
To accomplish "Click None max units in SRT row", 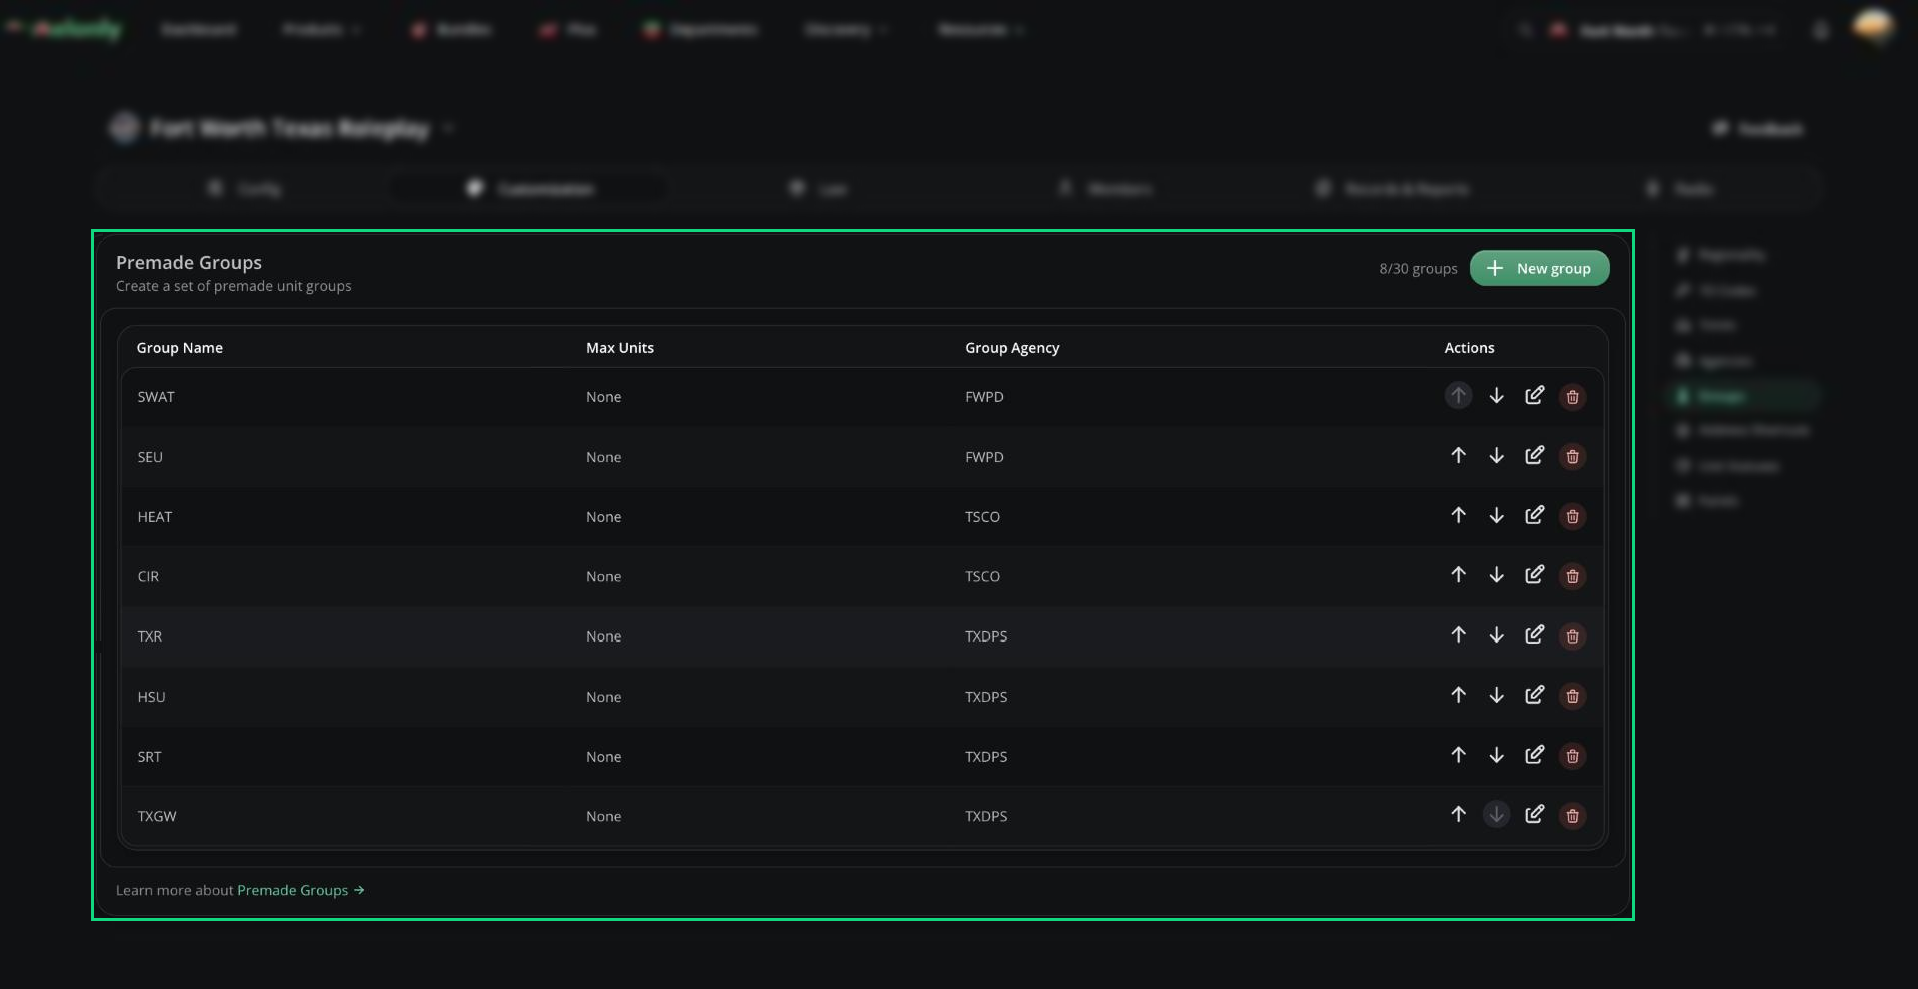I will 603,757.
